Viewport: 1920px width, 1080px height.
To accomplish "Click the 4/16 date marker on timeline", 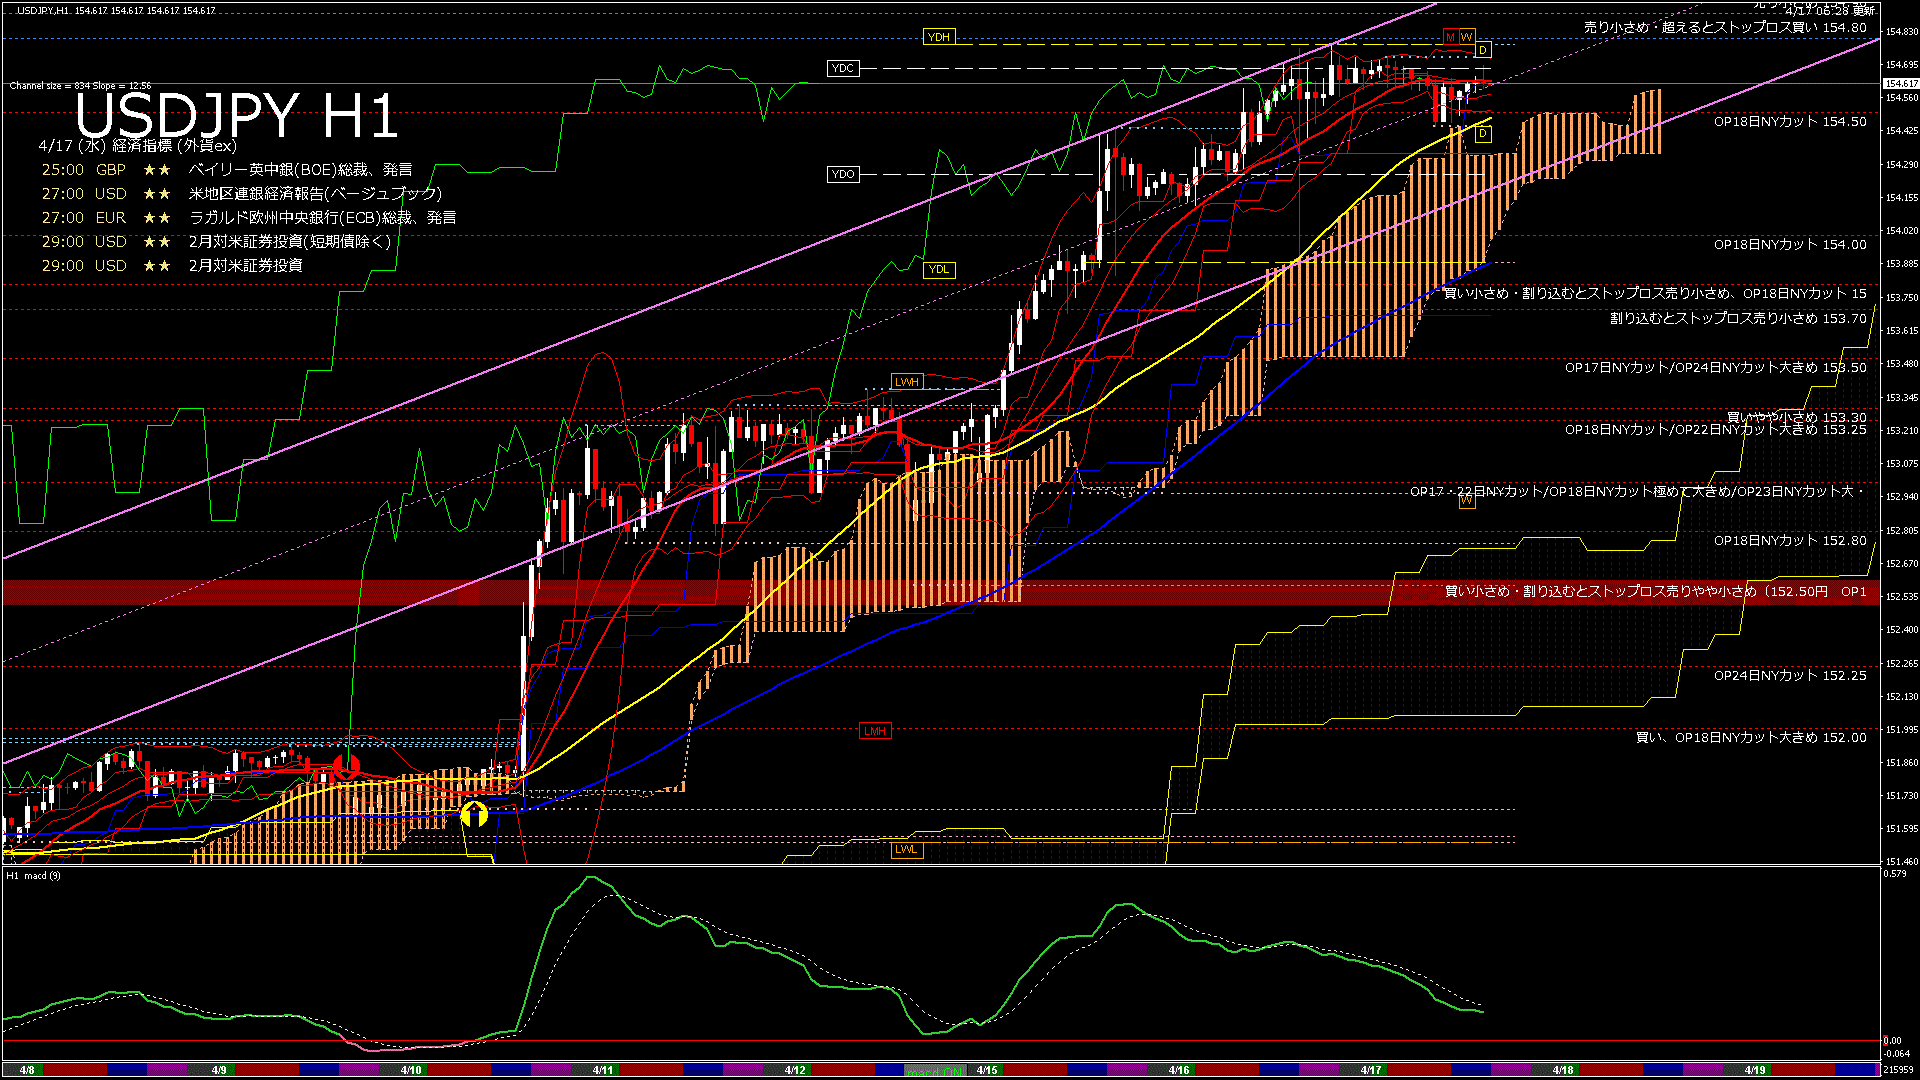I will [1179, 1070].
